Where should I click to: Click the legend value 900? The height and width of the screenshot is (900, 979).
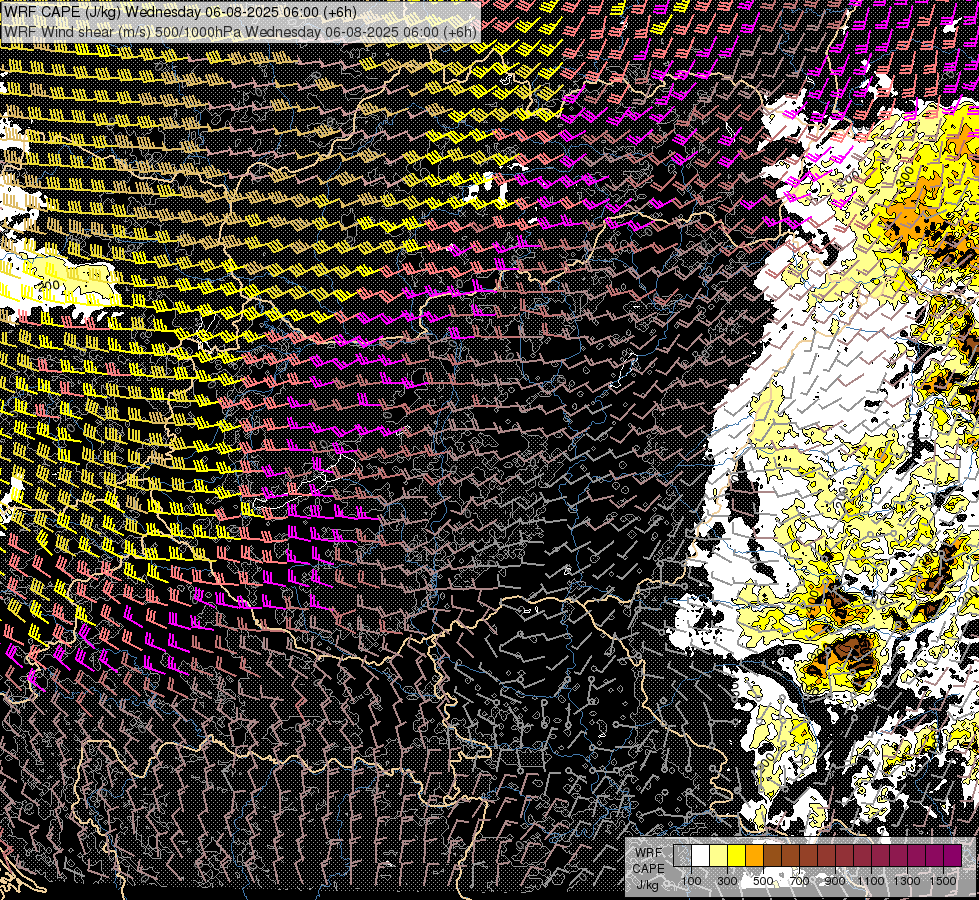pyautogui.click(x=835, y=881)
